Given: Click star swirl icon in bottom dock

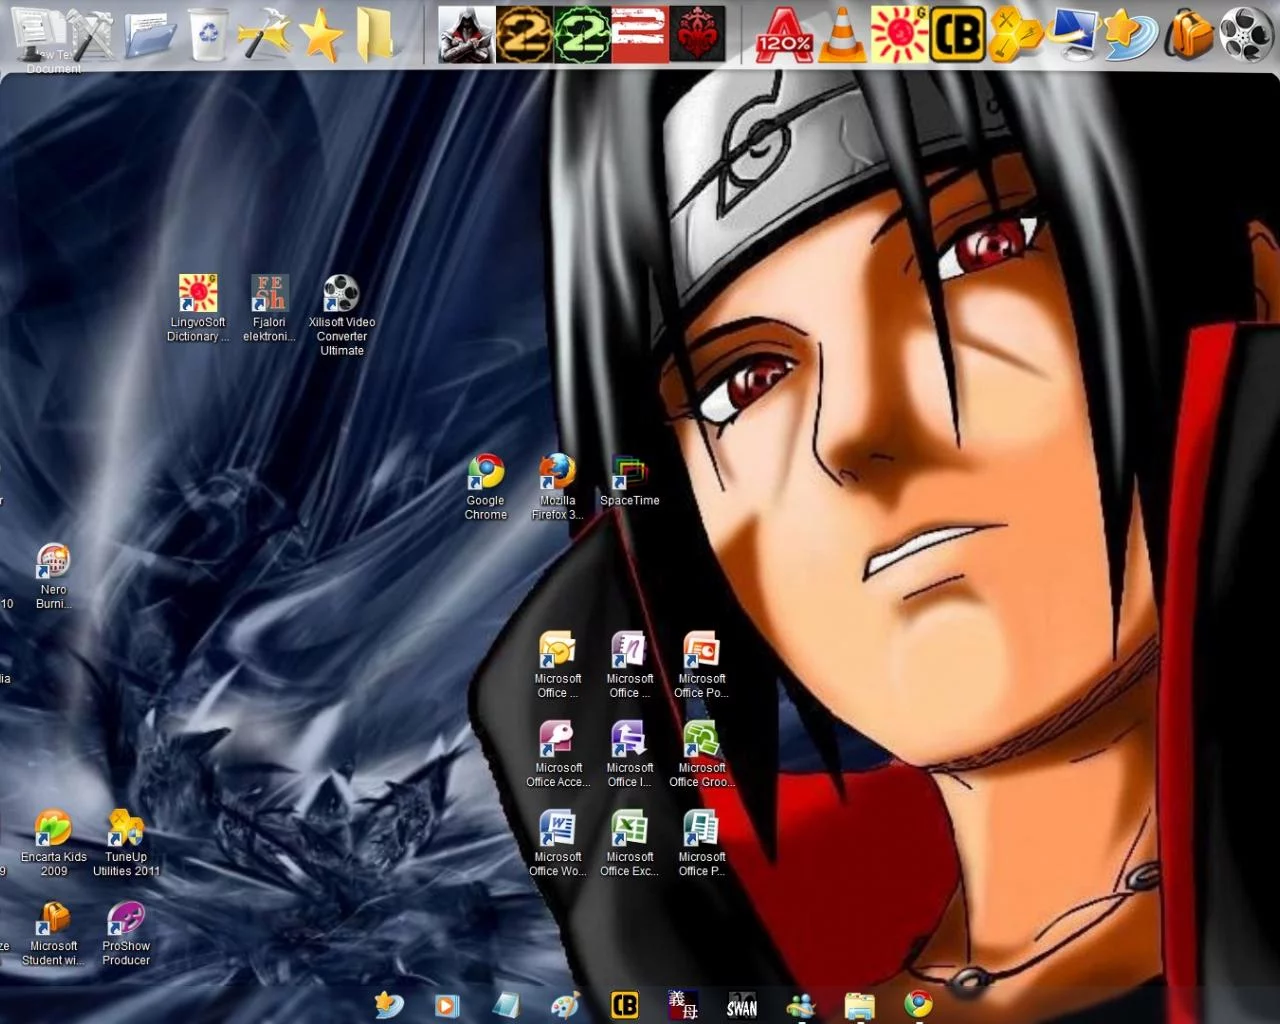Looking at the screenshot, I should pos(389,1004).
